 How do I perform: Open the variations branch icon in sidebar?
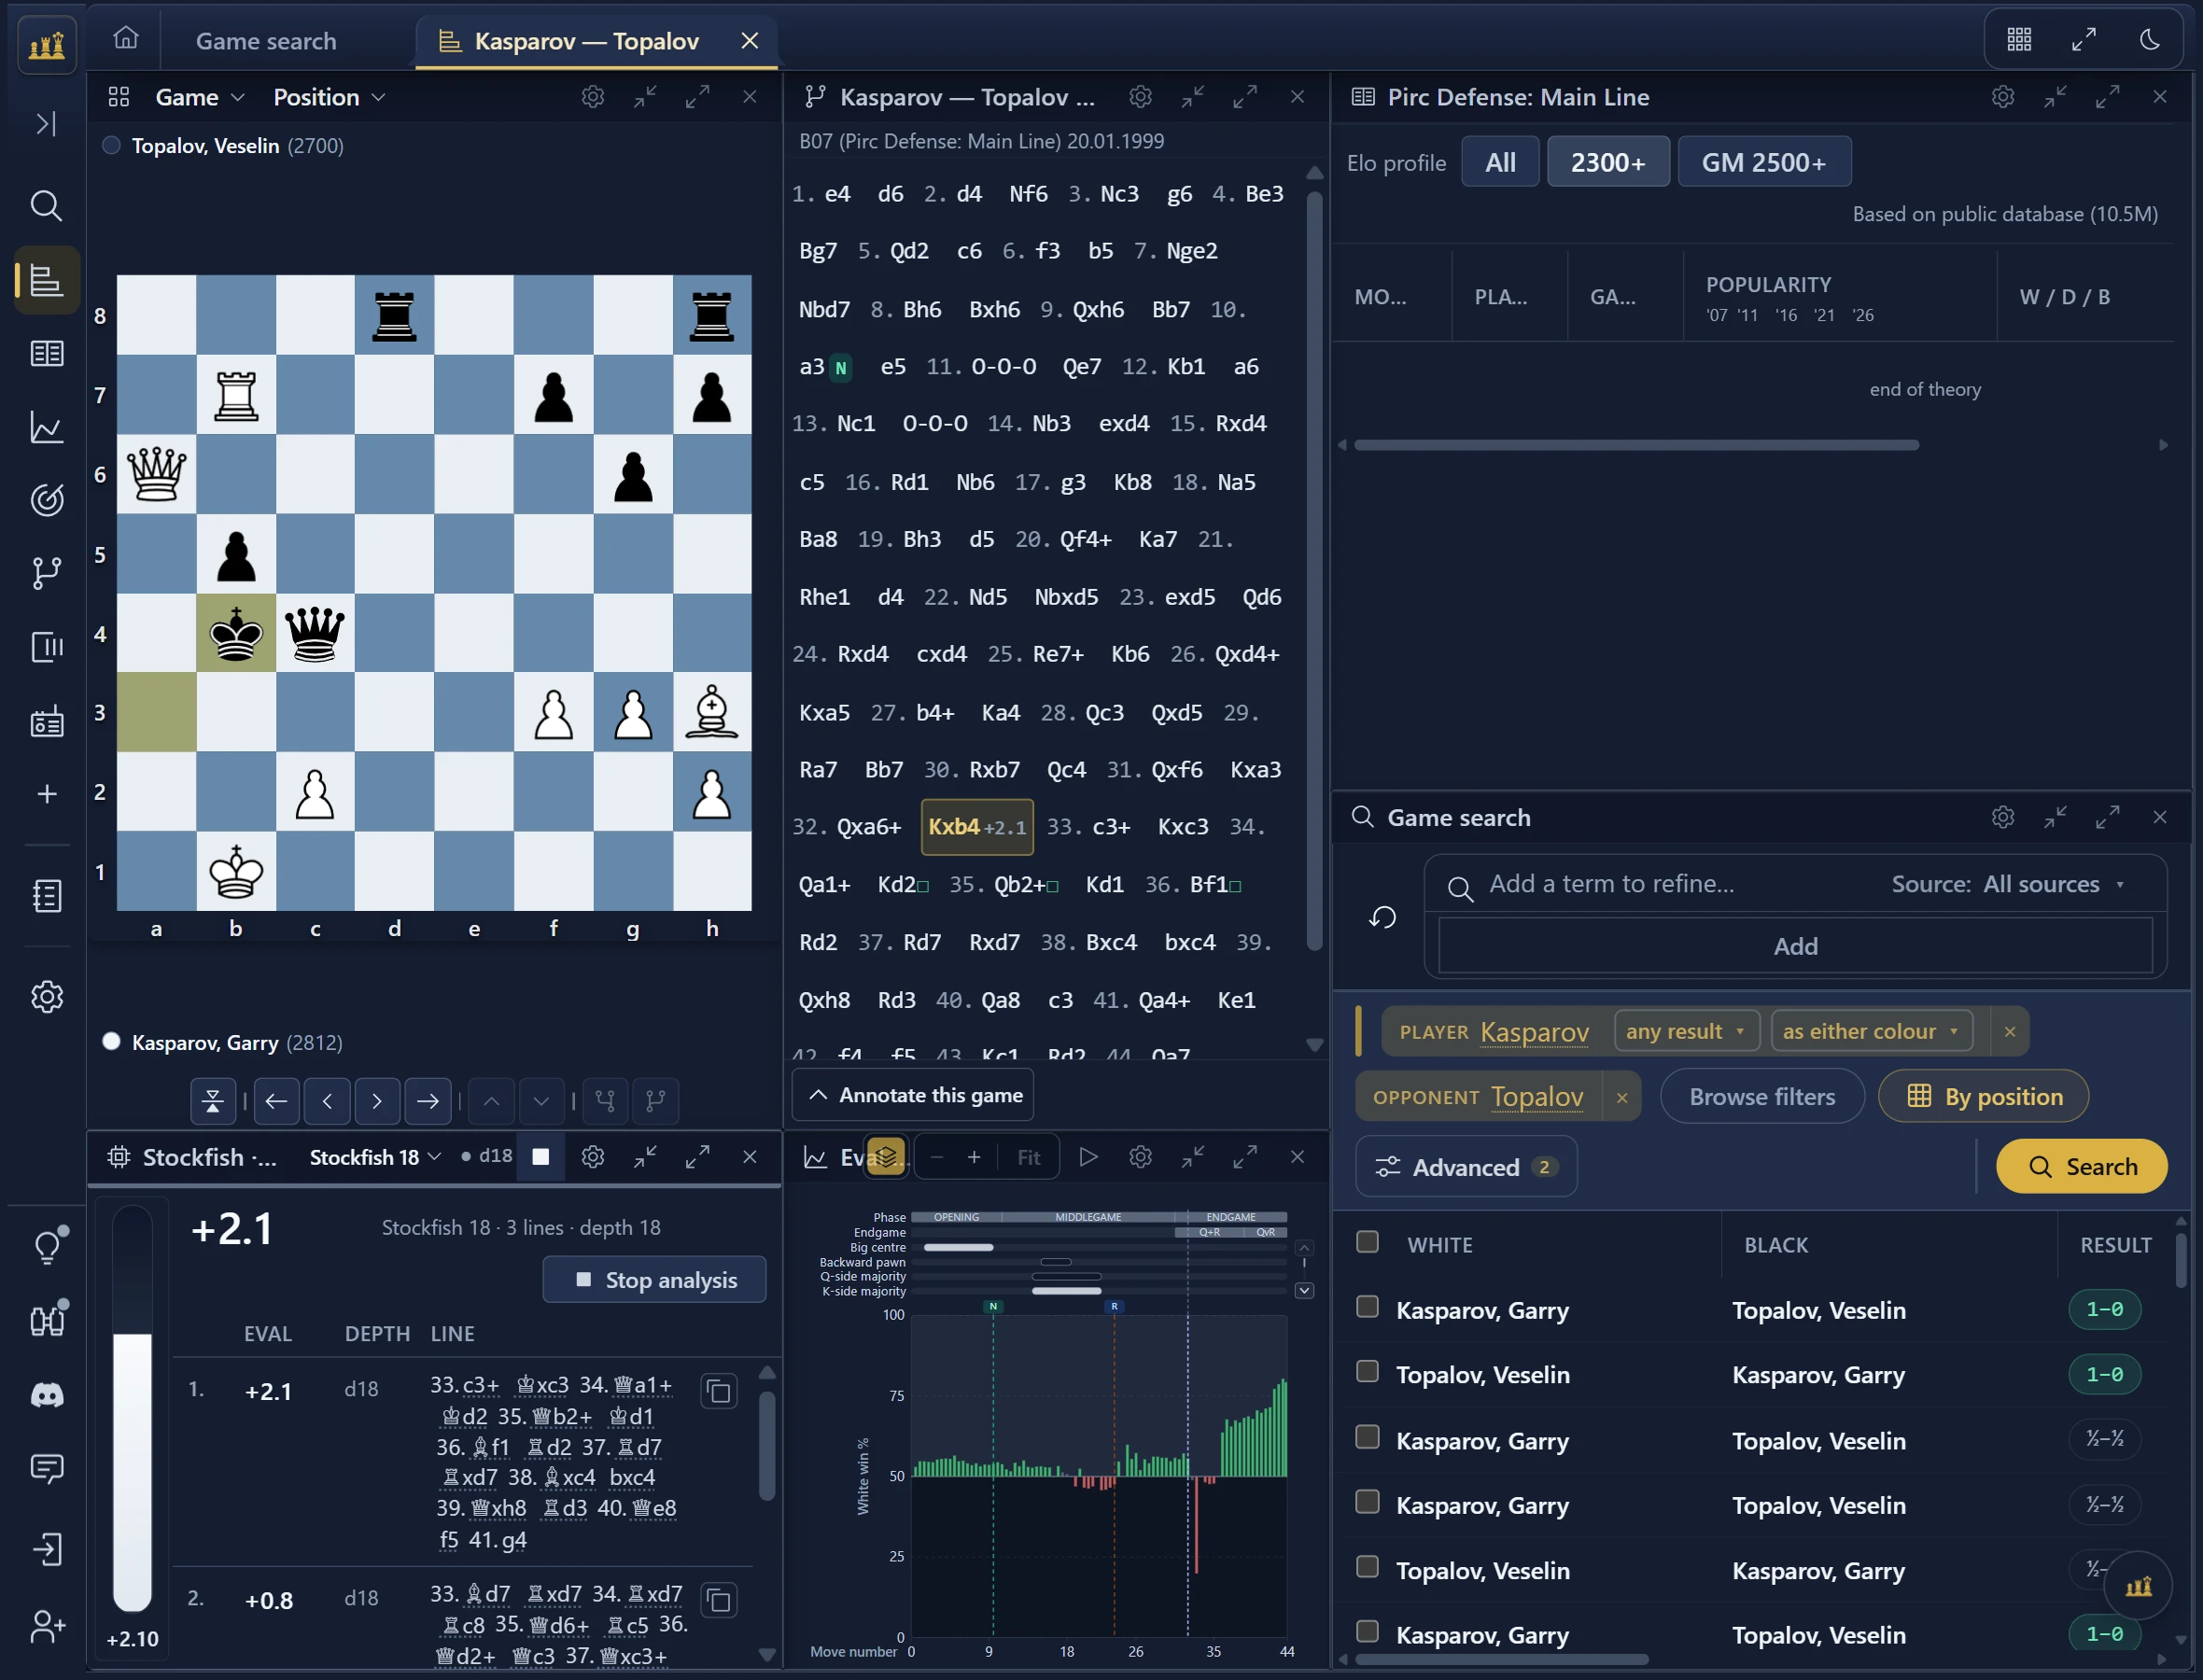46,573
